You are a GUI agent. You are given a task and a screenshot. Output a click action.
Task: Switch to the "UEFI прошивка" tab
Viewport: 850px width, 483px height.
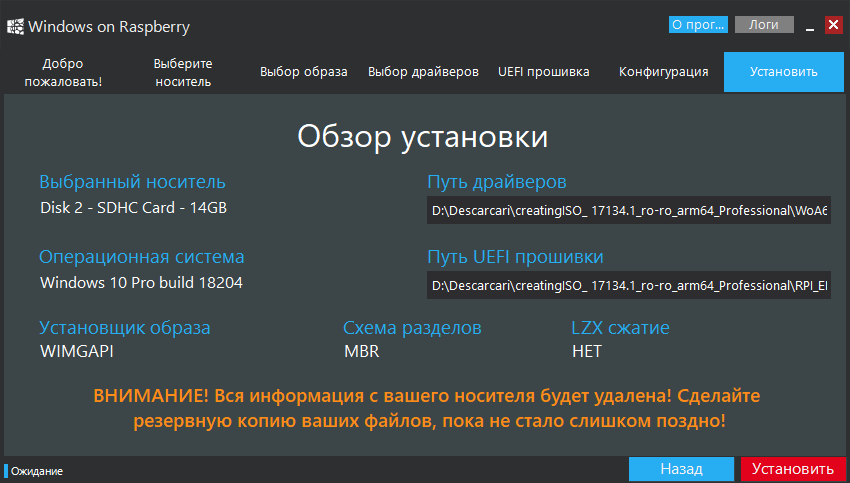pos(543,72)
